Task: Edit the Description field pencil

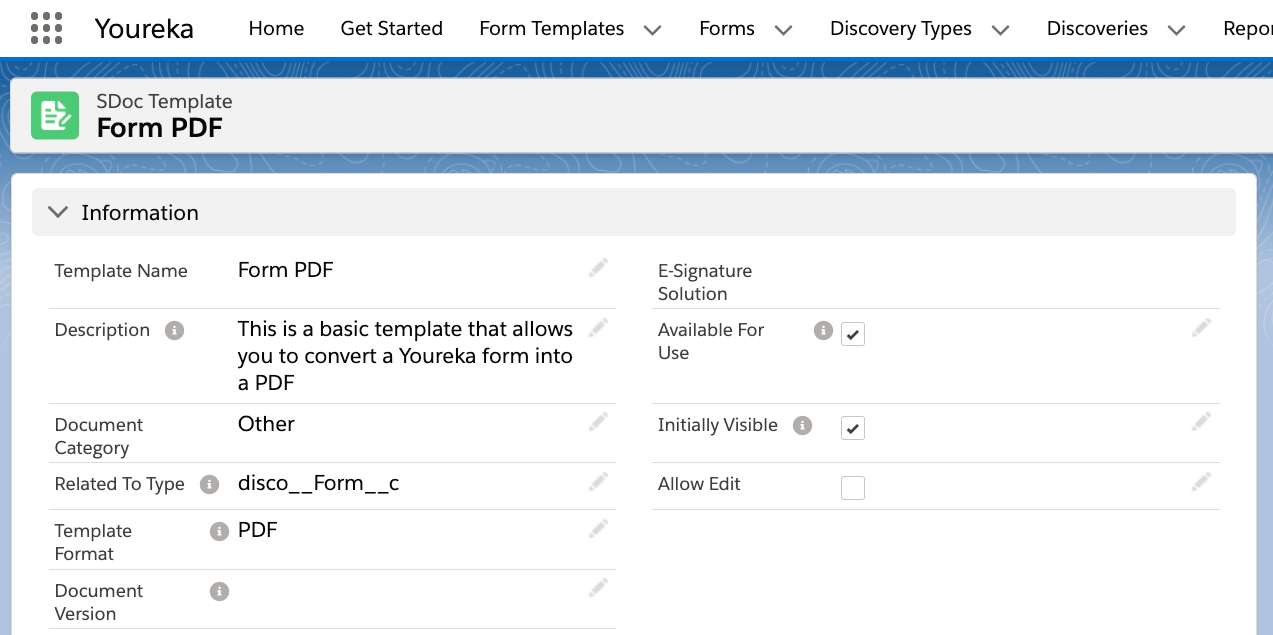Action: click(x=598, y=327)
